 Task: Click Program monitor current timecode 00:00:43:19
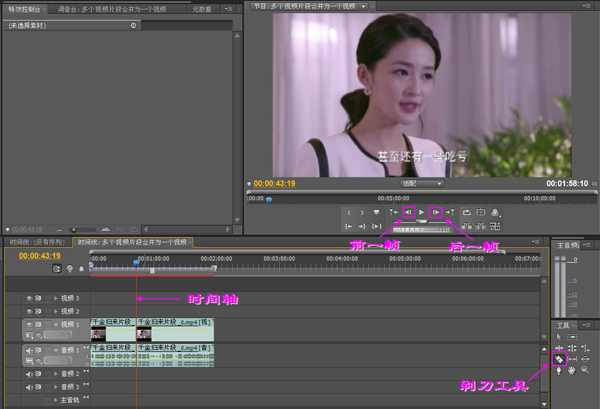274,183
